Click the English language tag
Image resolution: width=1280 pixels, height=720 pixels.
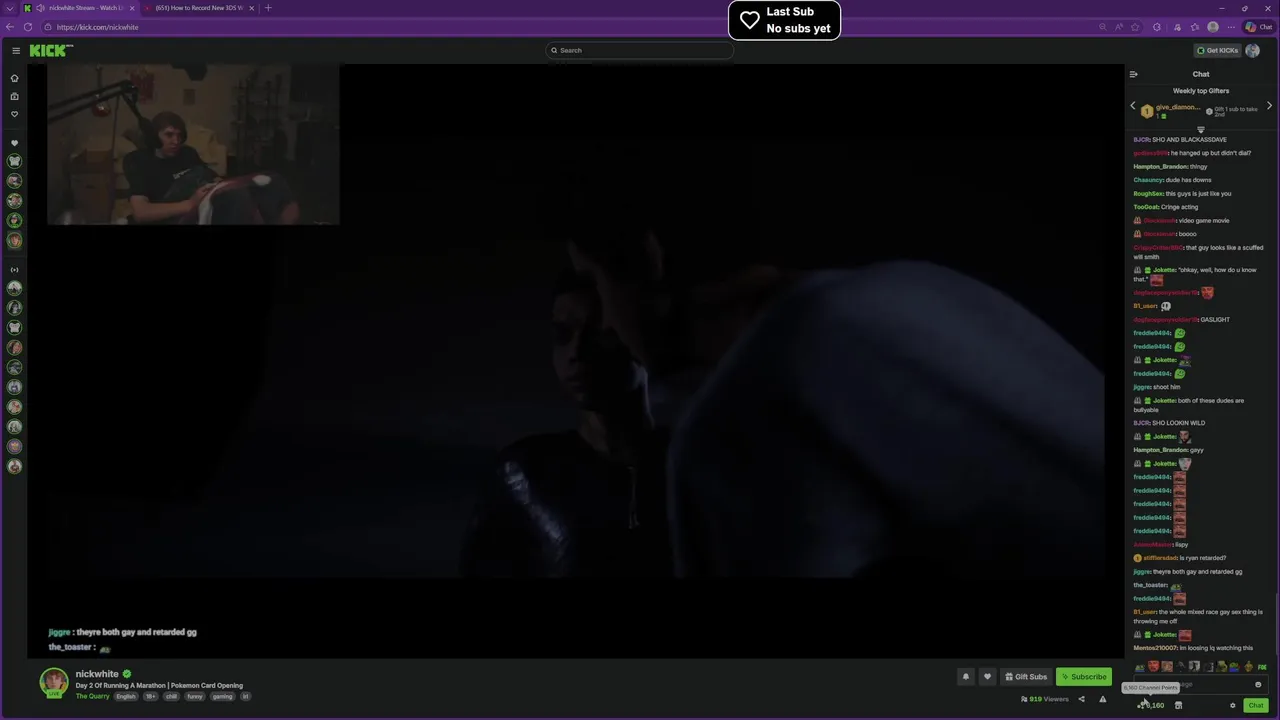coord(125,696)
